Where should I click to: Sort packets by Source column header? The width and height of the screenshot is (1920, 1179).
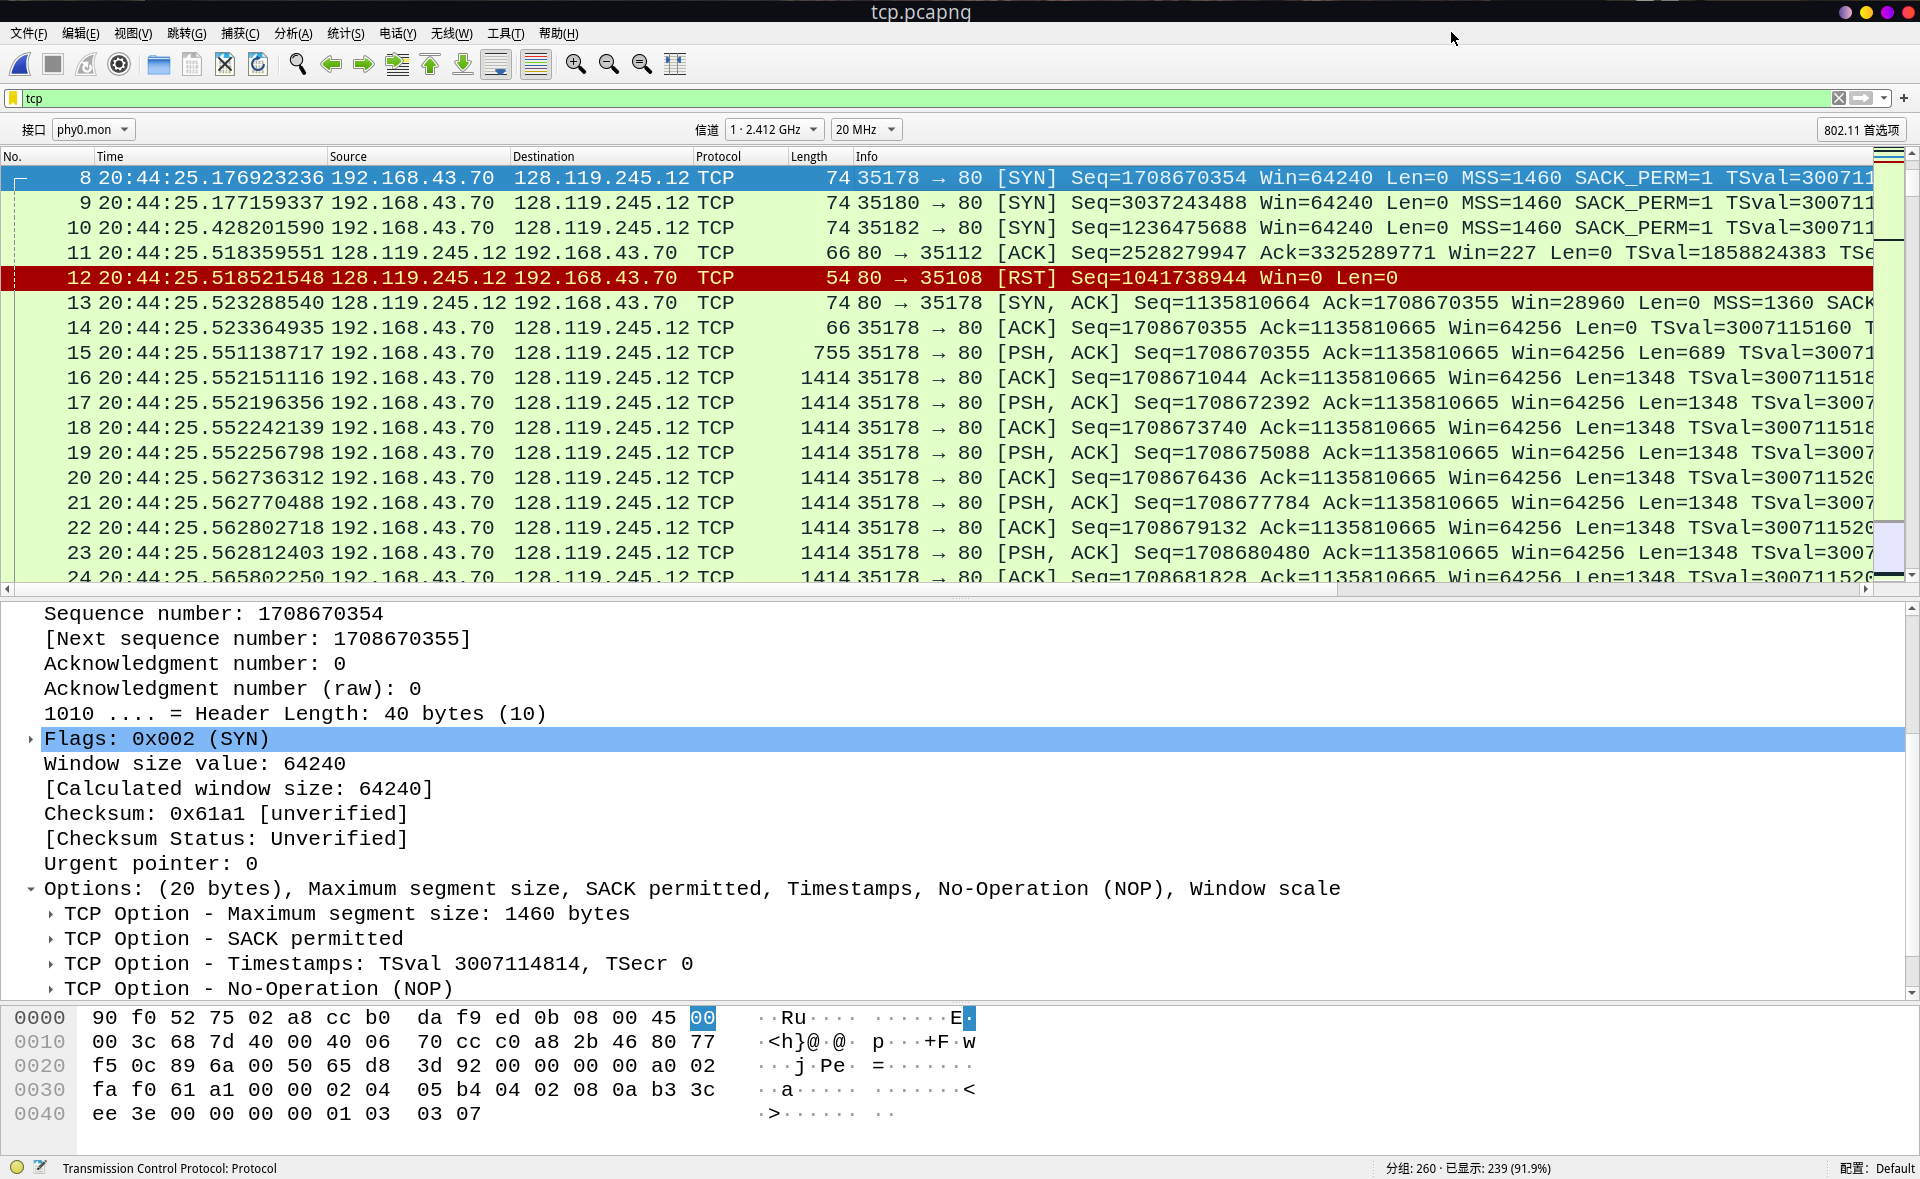tap(418, 156)
